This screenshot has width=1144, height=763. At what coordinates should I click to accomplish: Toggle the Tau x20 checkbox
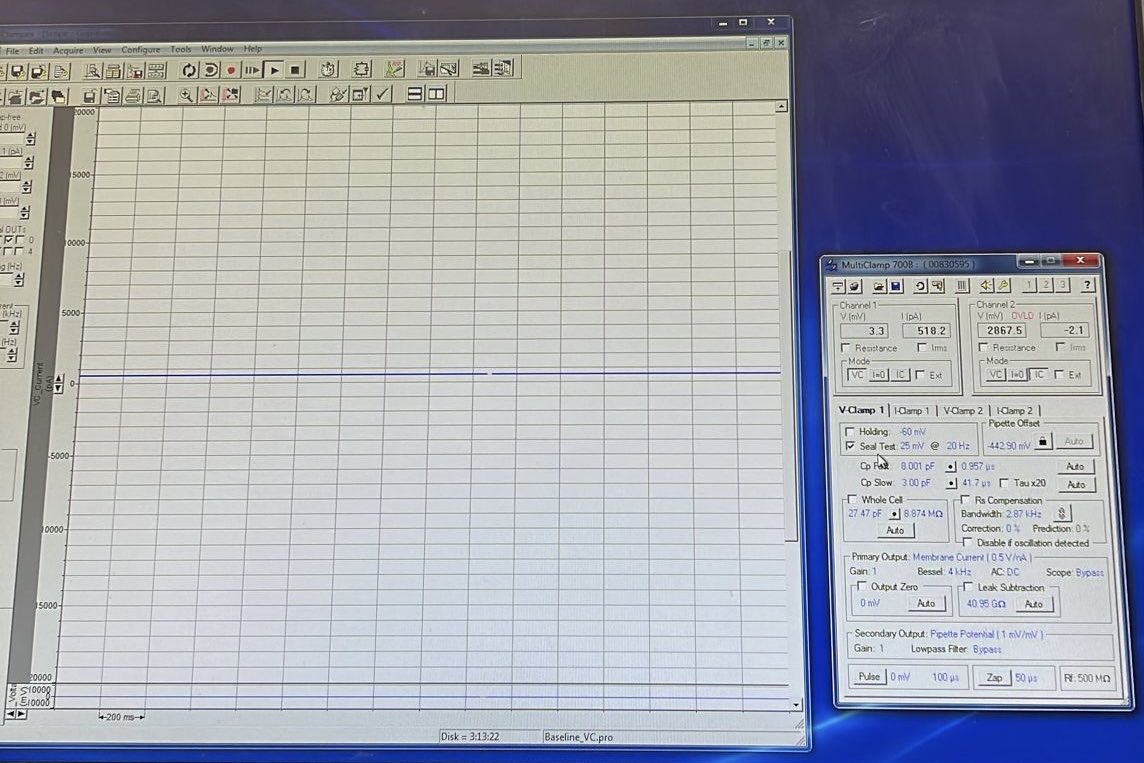coord(1004,483)
